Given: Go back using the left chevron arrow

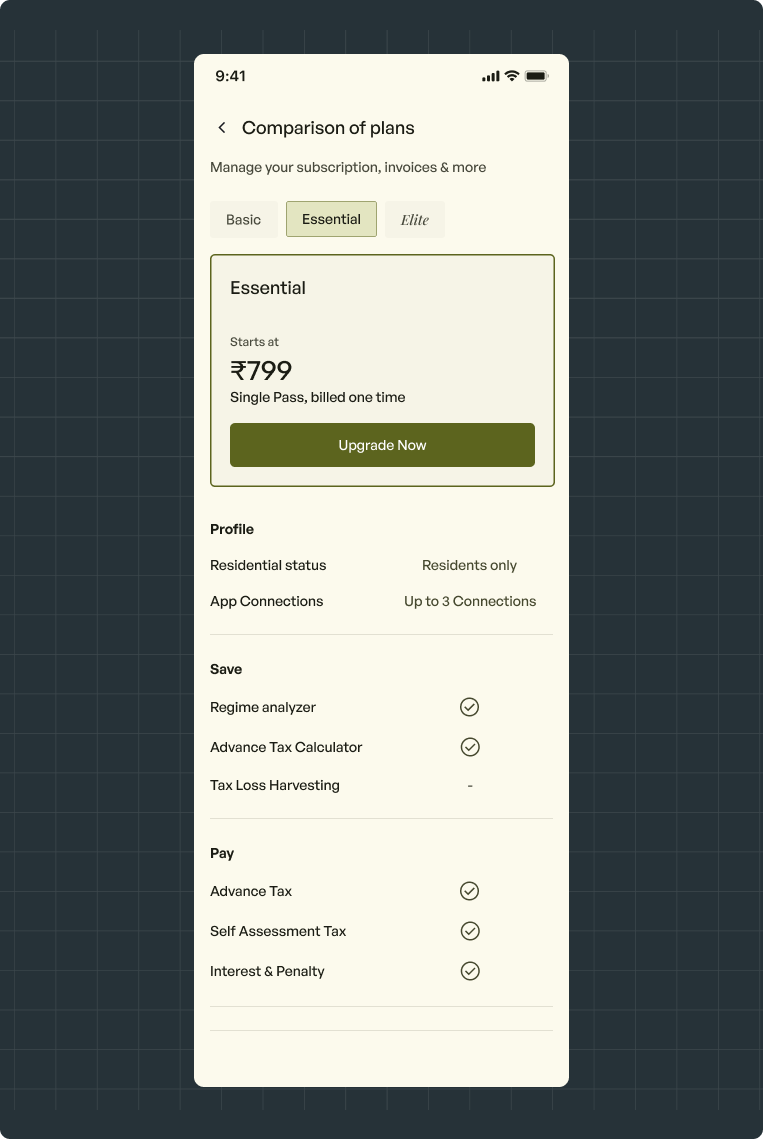Looking at the screenshot, I should tap(222, 128).
